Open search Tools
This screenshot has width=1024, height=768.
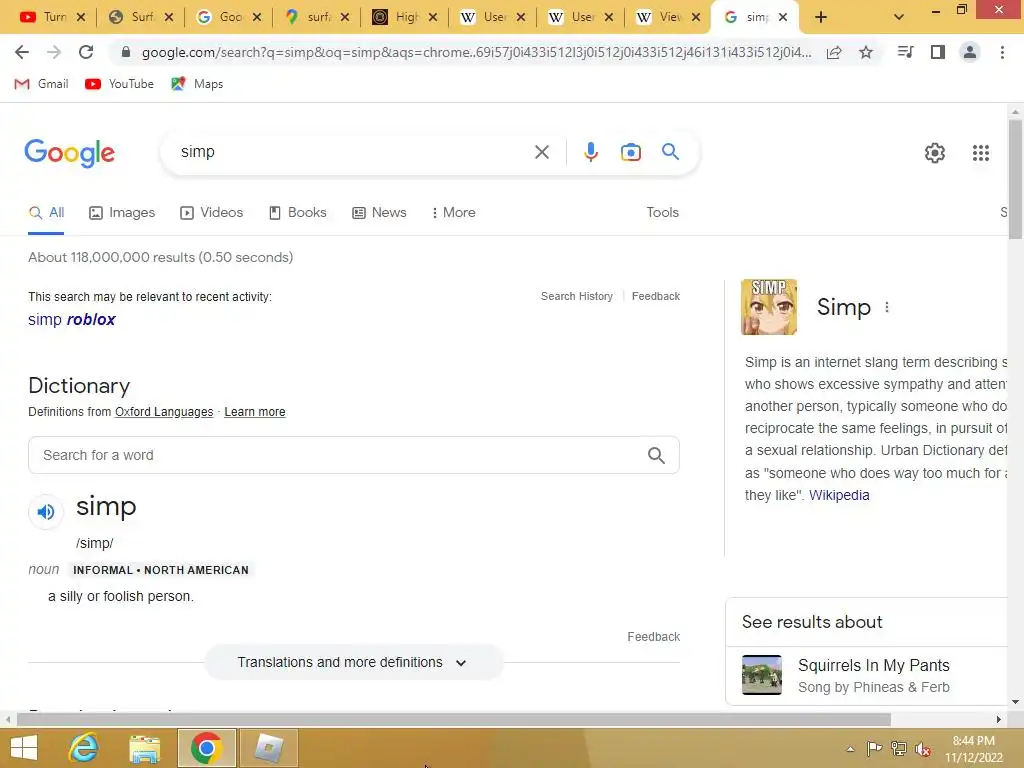(662, 213)
